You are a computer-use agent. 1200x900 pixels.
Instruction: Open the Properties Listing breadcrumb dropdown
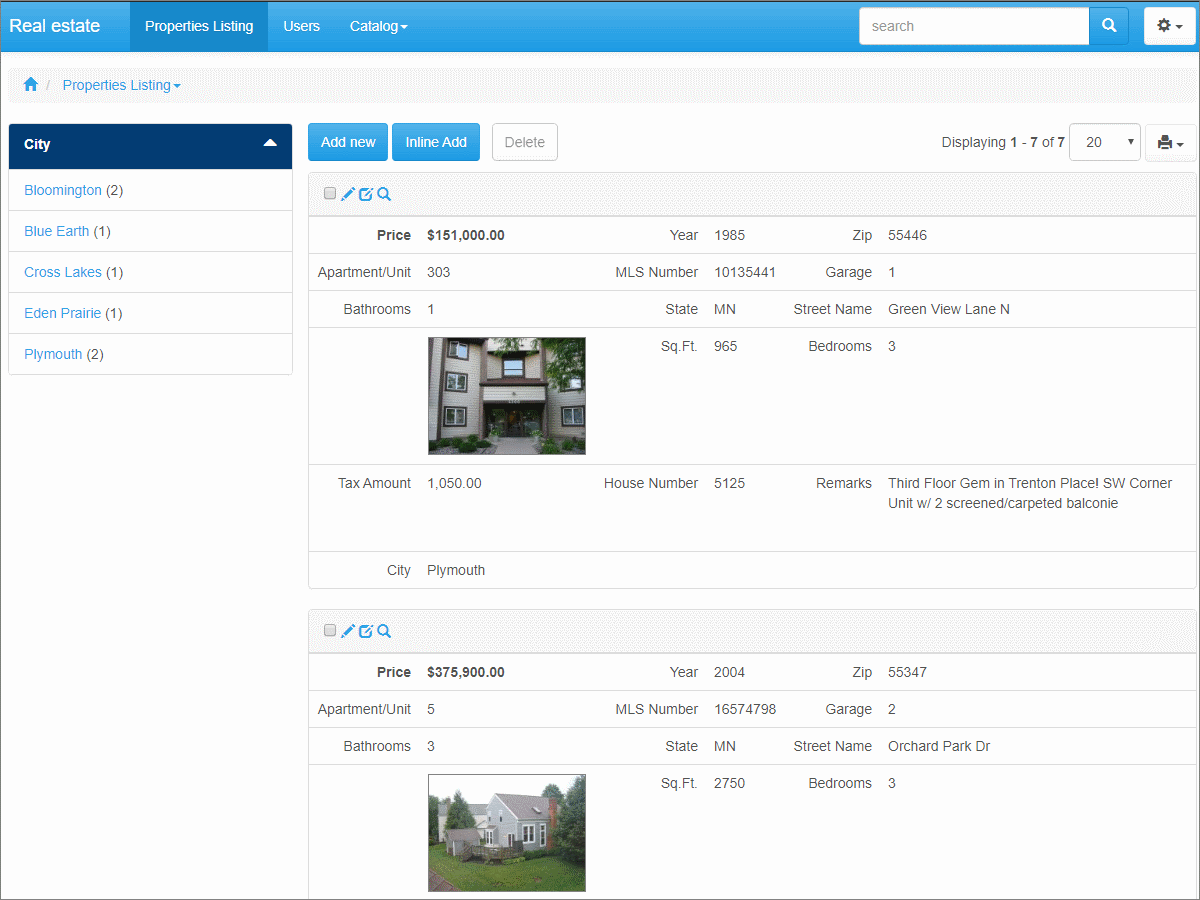(121, 85)
